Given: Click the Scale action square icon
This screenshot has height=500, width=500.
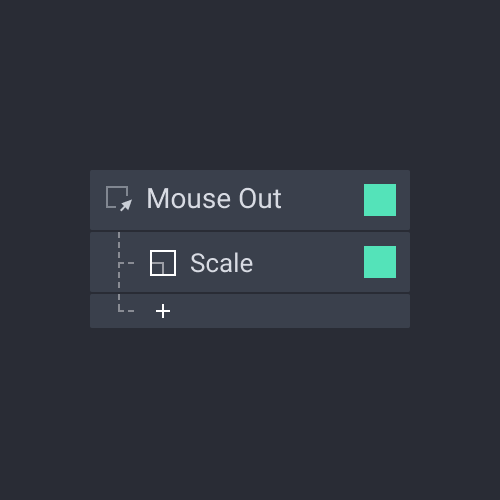Looking at the screenshot, I should pos(163,263).
